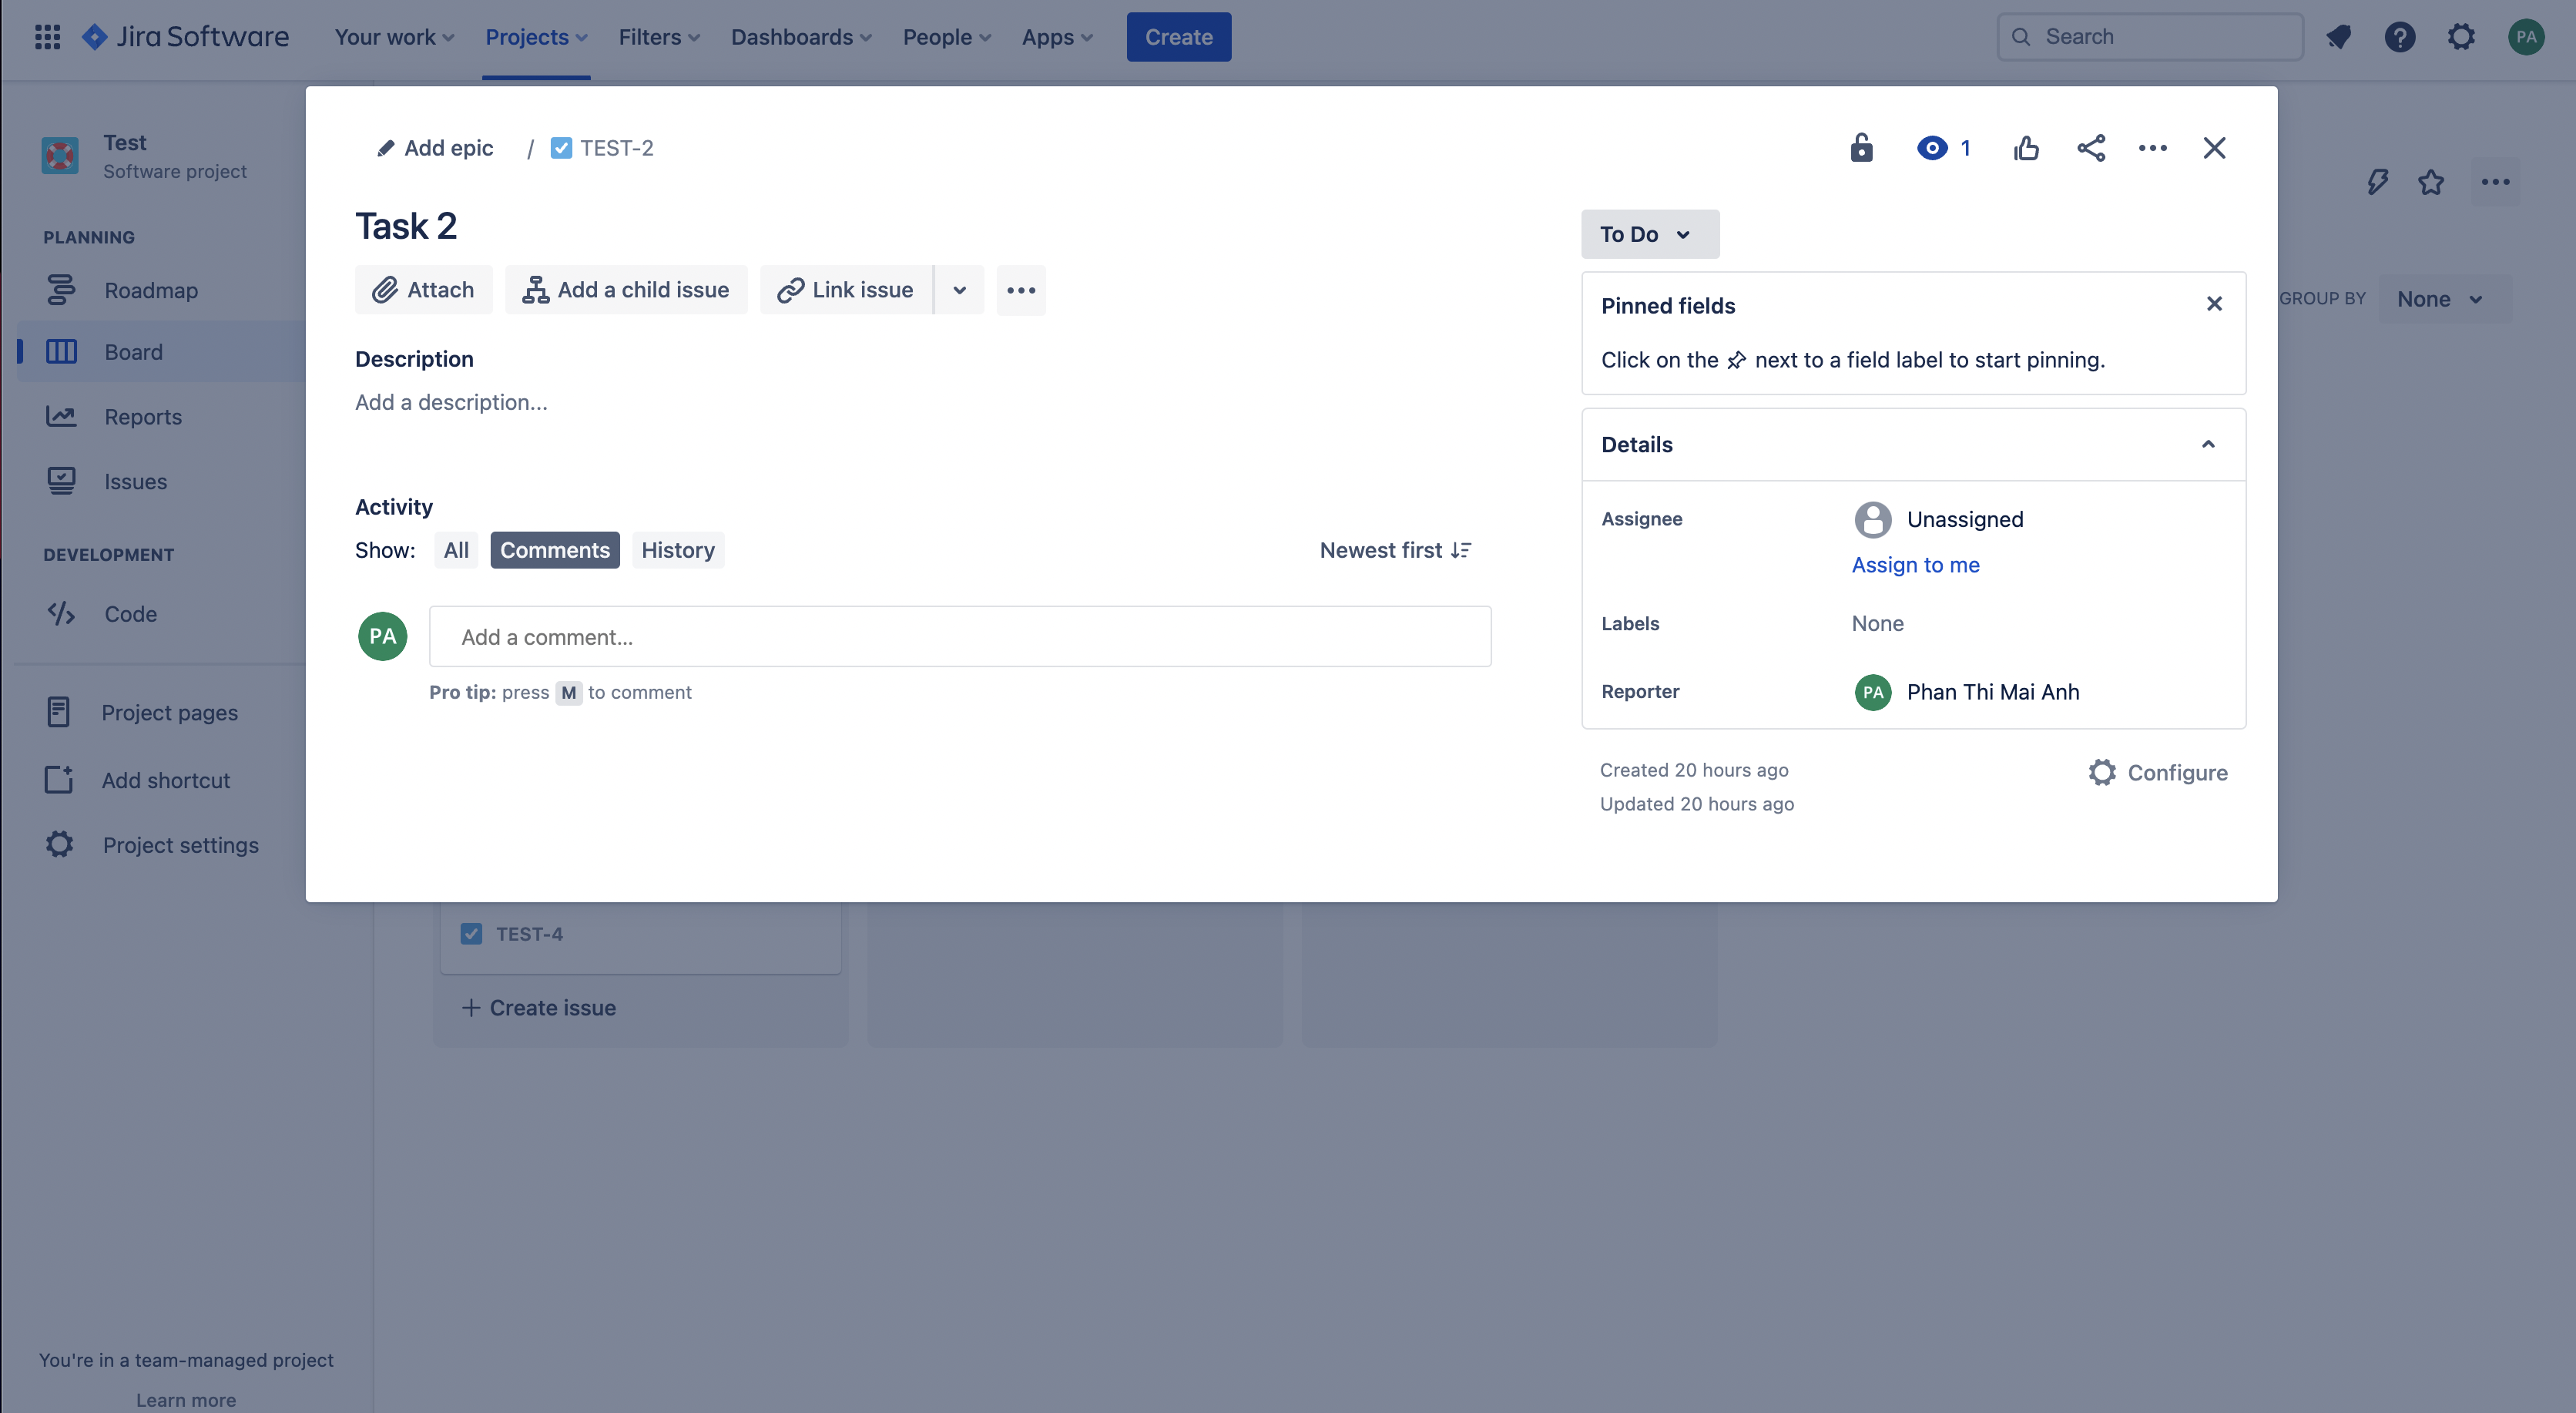Open the settings gear in top bar
This screenshot has width=2576, height=1413.
pos(2461,37)
